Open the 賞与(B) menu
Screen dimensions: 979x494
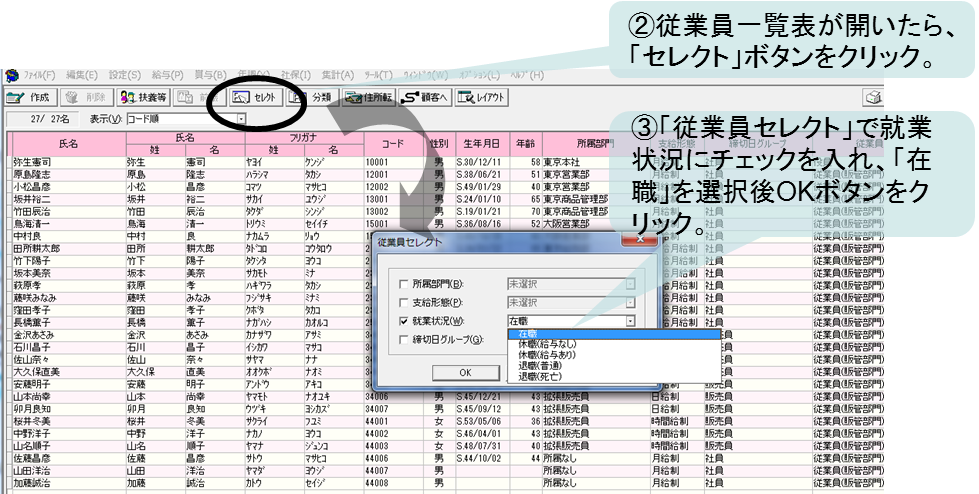[210, 75]
